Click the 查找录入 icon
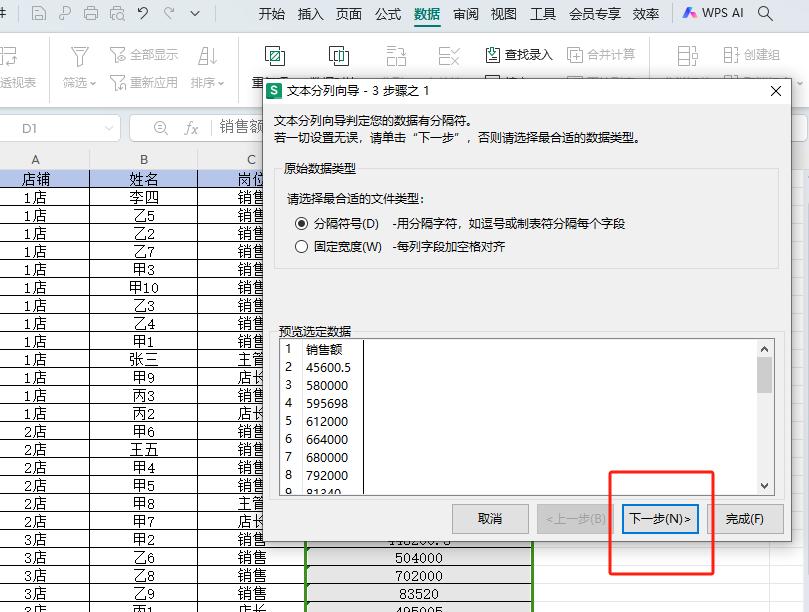809x612 pixels. (x=492, y=55)
